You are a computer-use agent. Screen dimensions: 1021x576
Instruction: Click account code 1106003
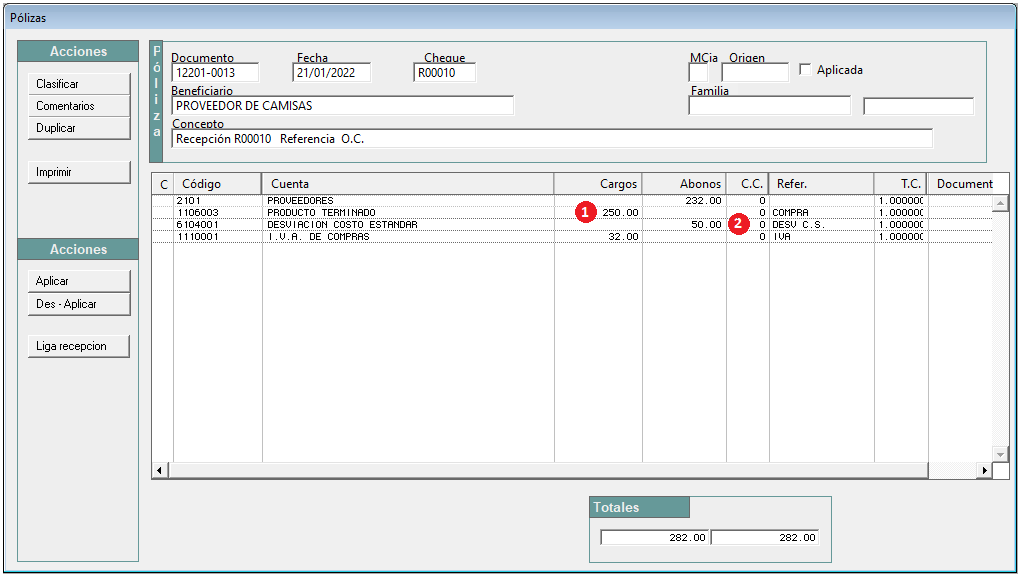197,213
